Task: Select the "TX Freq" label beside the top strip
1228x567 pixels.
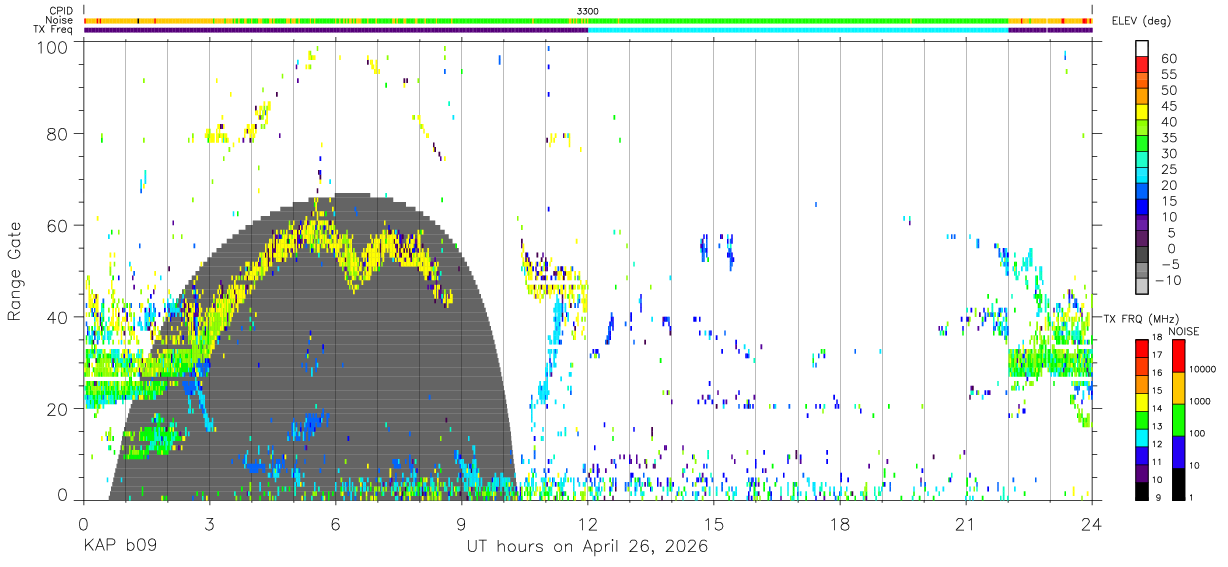Action: pyautogui.click(x=54, y=30)
